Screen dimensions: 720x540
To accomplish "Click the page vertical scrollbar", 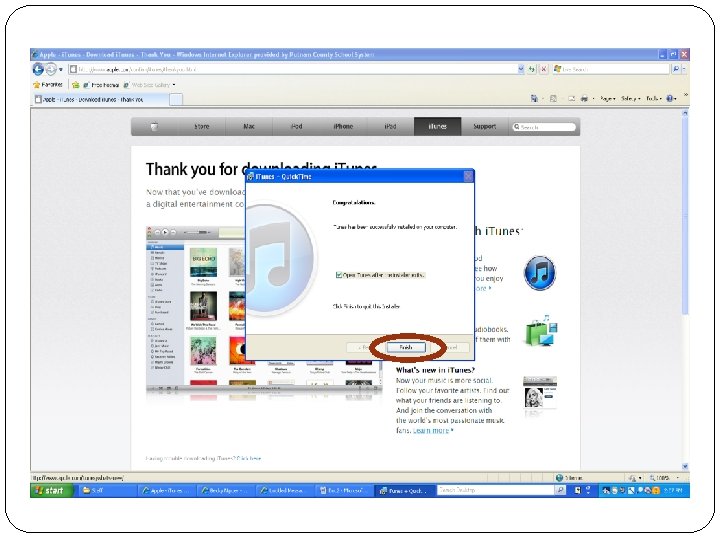I will 685,216.
